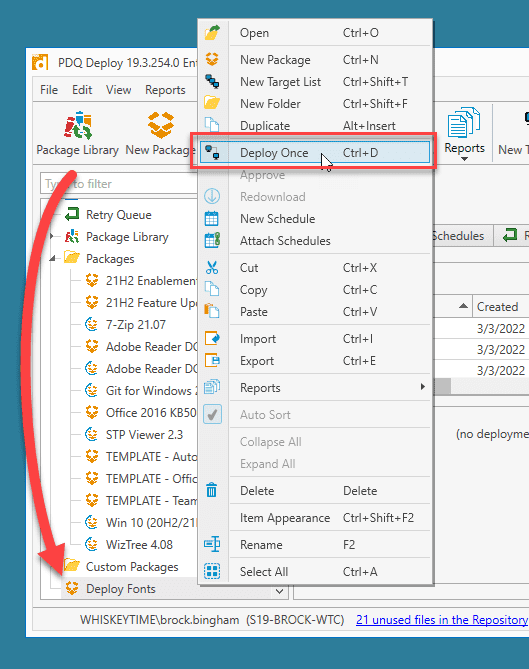
Task: Click the Import icon in context menu
Action: [212, 338]
